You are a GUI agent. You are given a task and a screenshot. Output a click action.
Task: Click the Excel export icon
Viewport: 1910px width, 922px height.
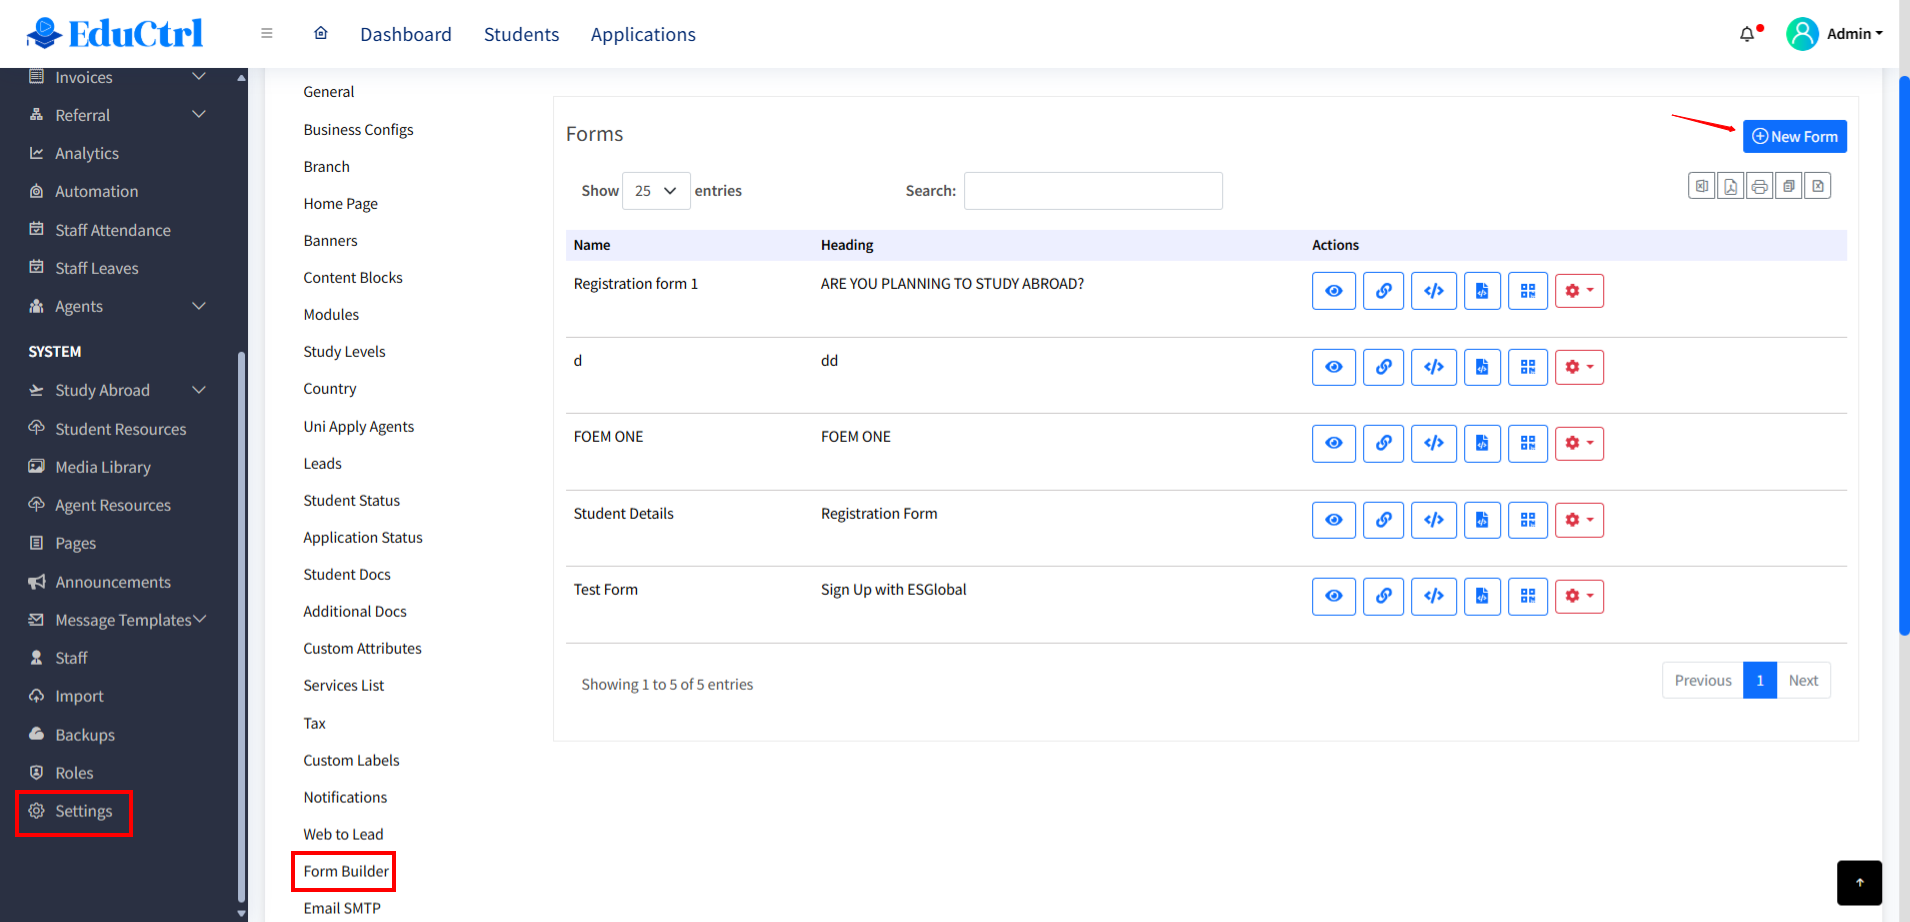1701,186
